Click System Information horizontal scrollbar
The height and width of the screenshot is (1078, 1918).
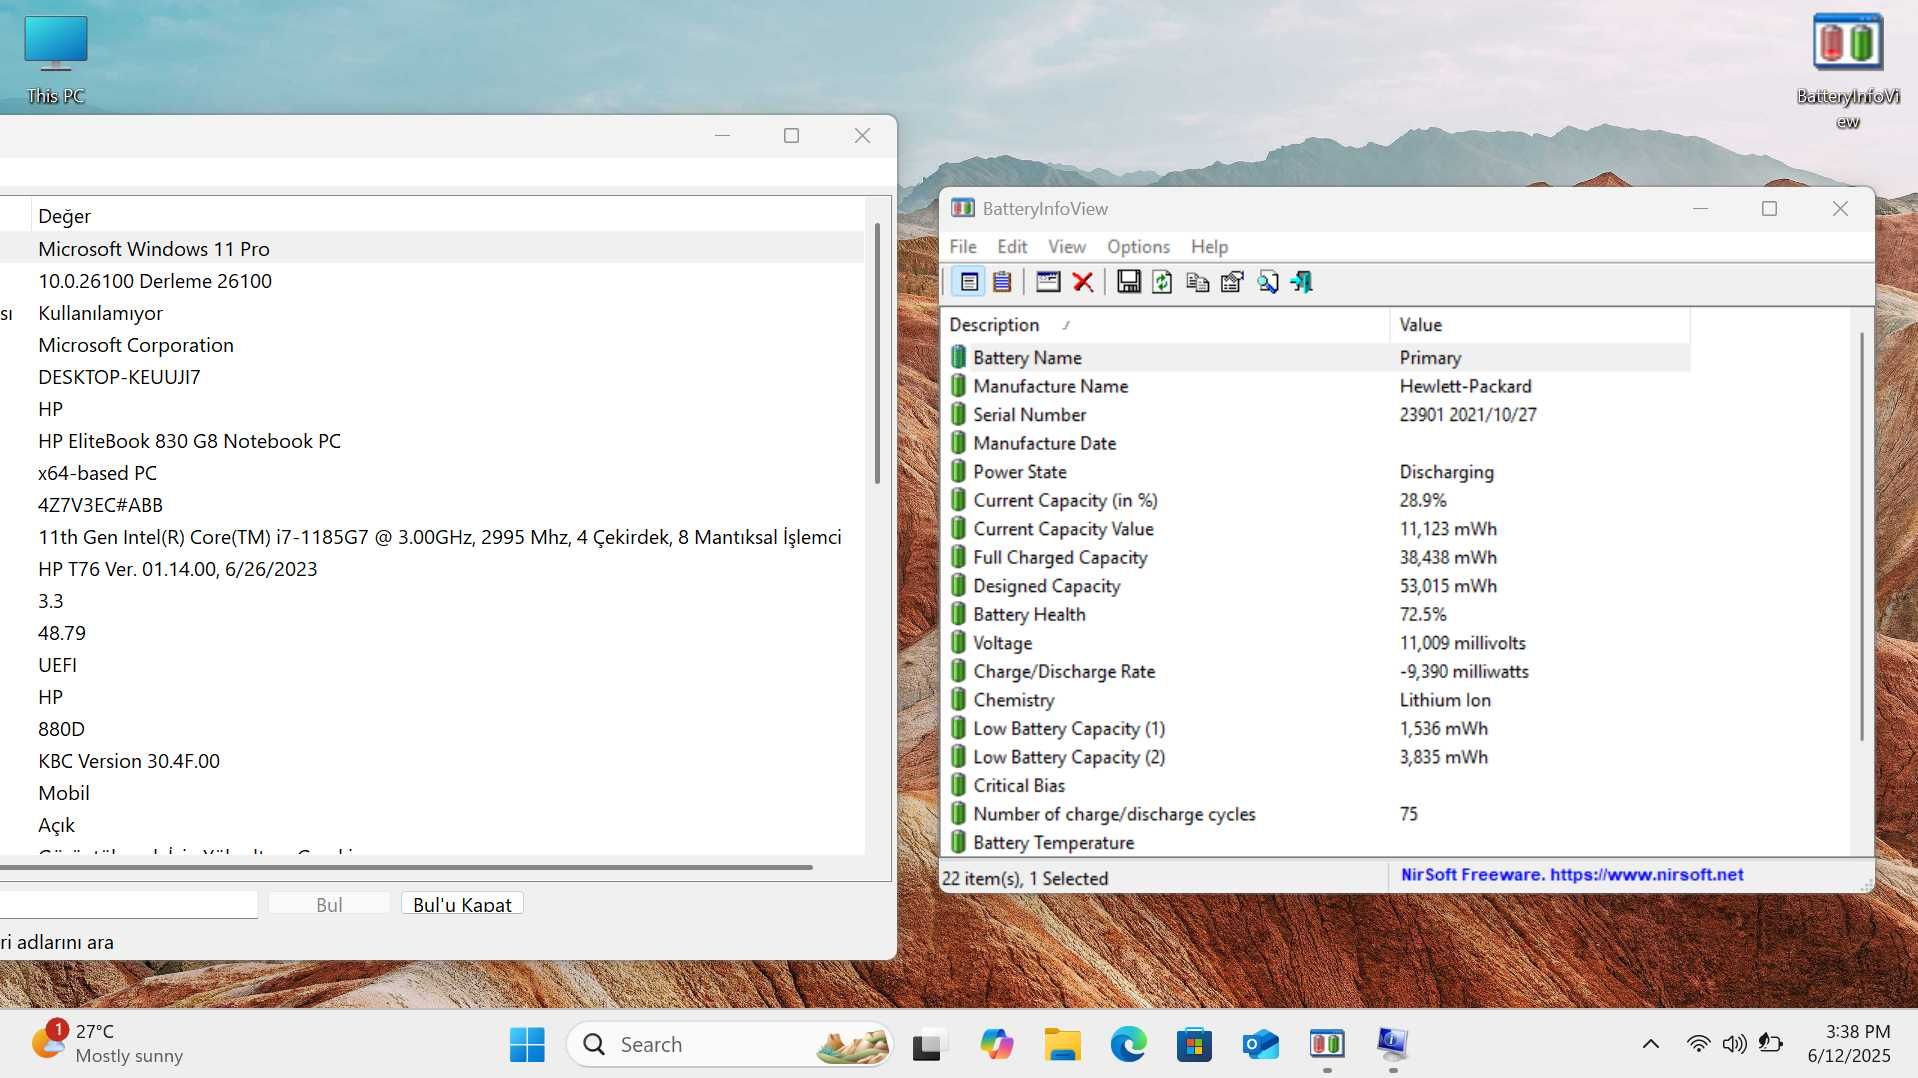pos(406,867)
